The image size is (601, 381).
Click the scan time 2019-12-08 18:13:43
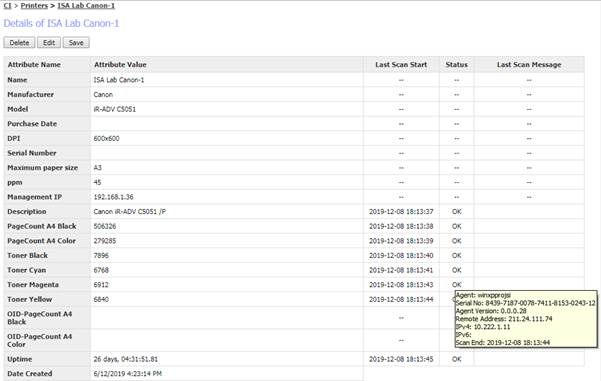tap(401, 285)
